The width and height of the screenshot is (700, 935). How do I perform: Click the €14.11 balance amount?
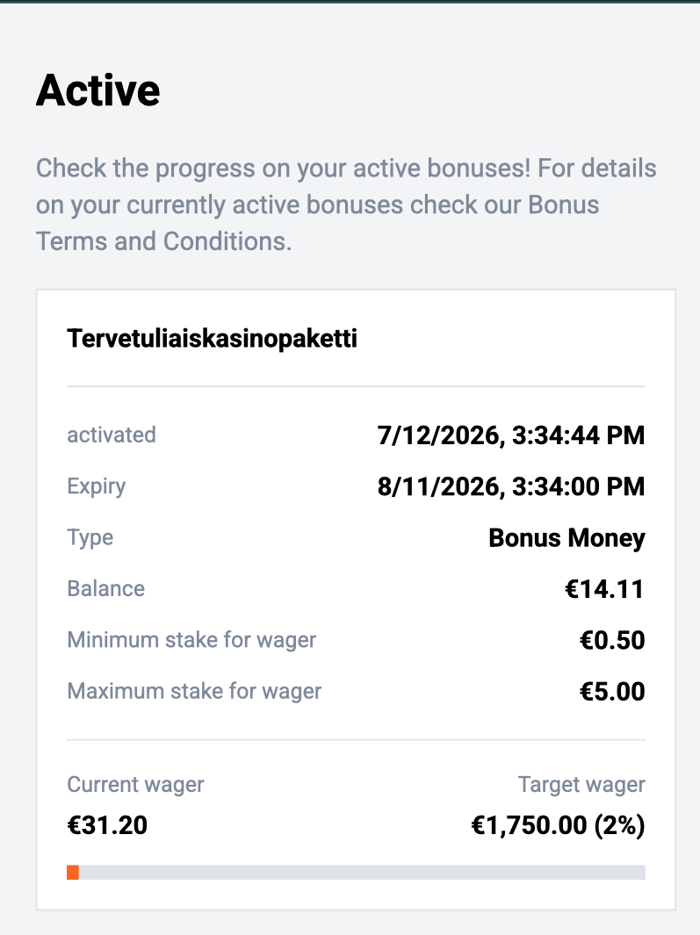pyautogui.click(x=605, y=589)
